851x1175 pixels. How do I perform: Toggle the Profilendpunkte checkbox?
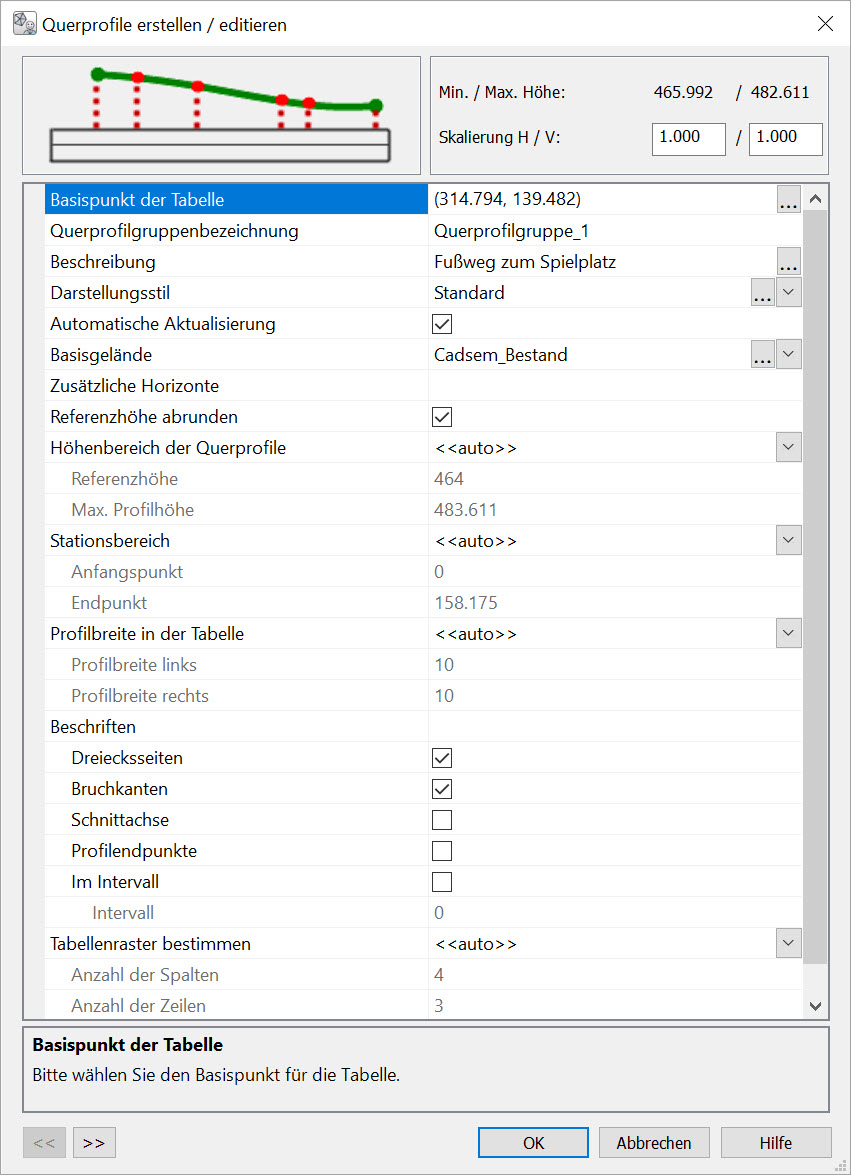(x=441, y=851)
